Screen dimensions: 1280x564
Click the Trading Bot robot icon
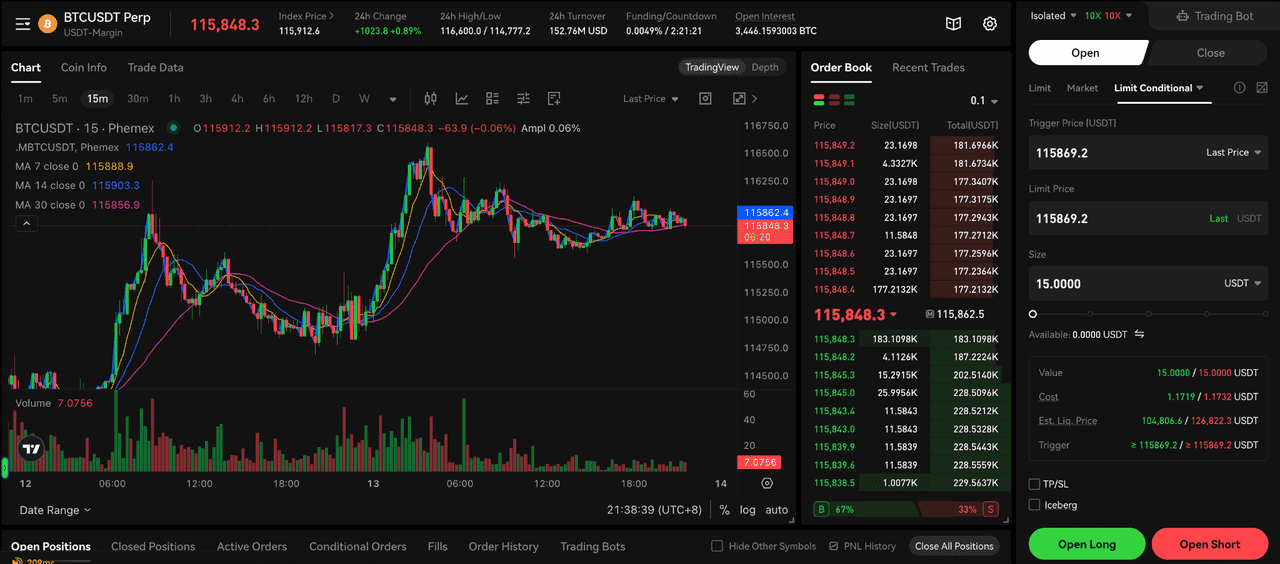pos(1183,16)
